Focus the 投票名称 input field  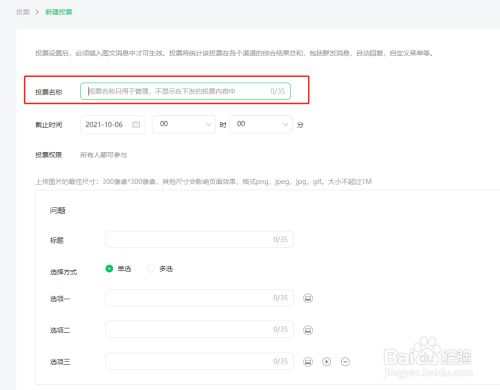pos(185,91)
